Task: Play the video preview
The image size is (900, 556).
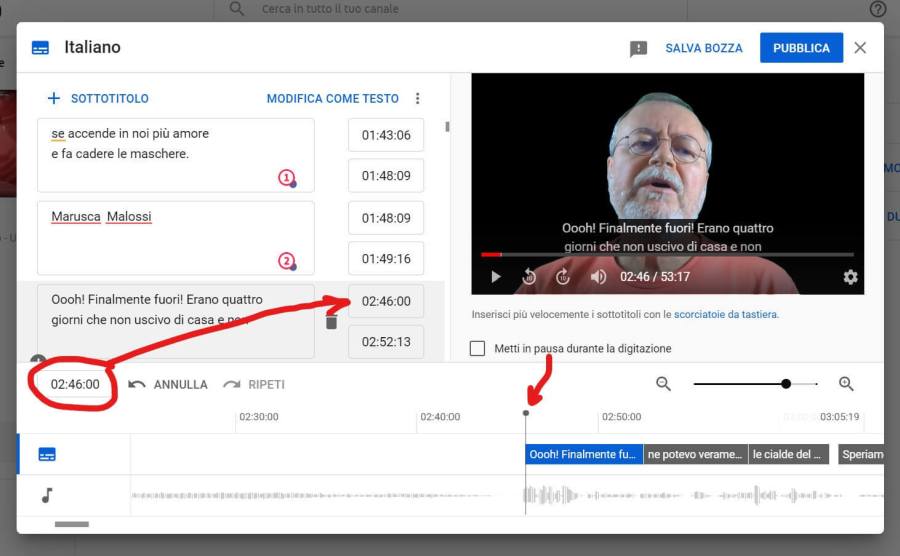Action: (x=495, y=277)
